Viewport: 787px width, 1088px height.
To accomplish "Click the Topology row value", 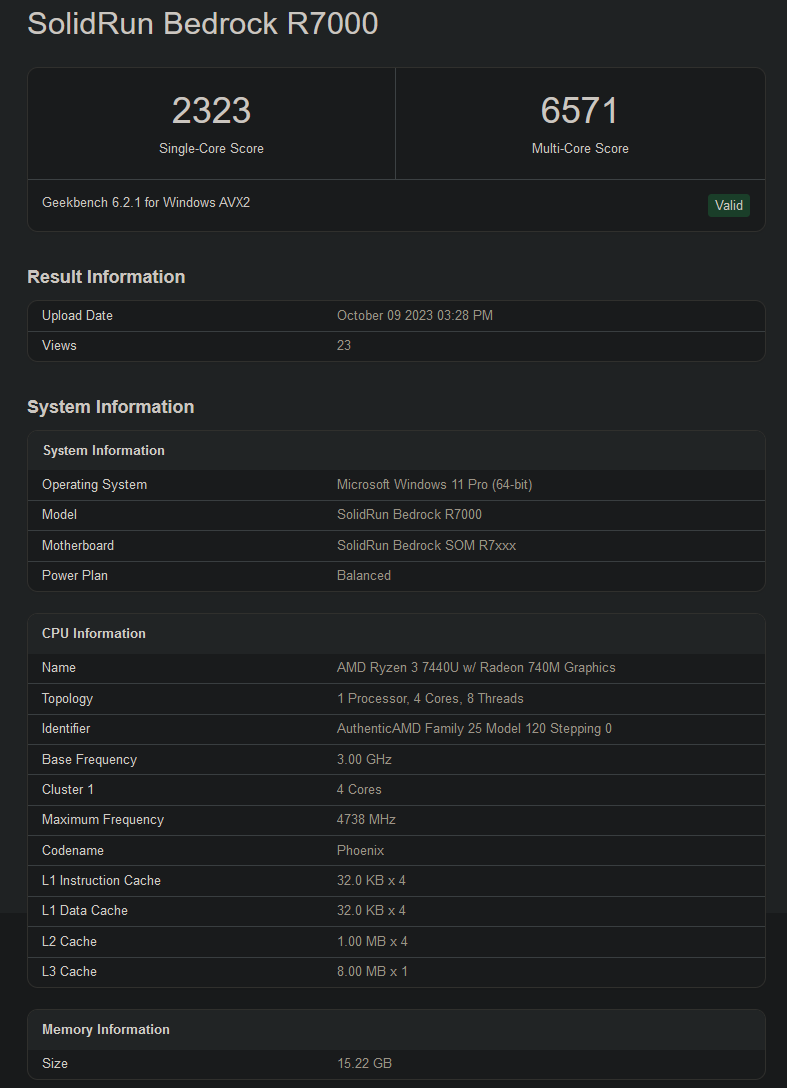I will (430, 698).
